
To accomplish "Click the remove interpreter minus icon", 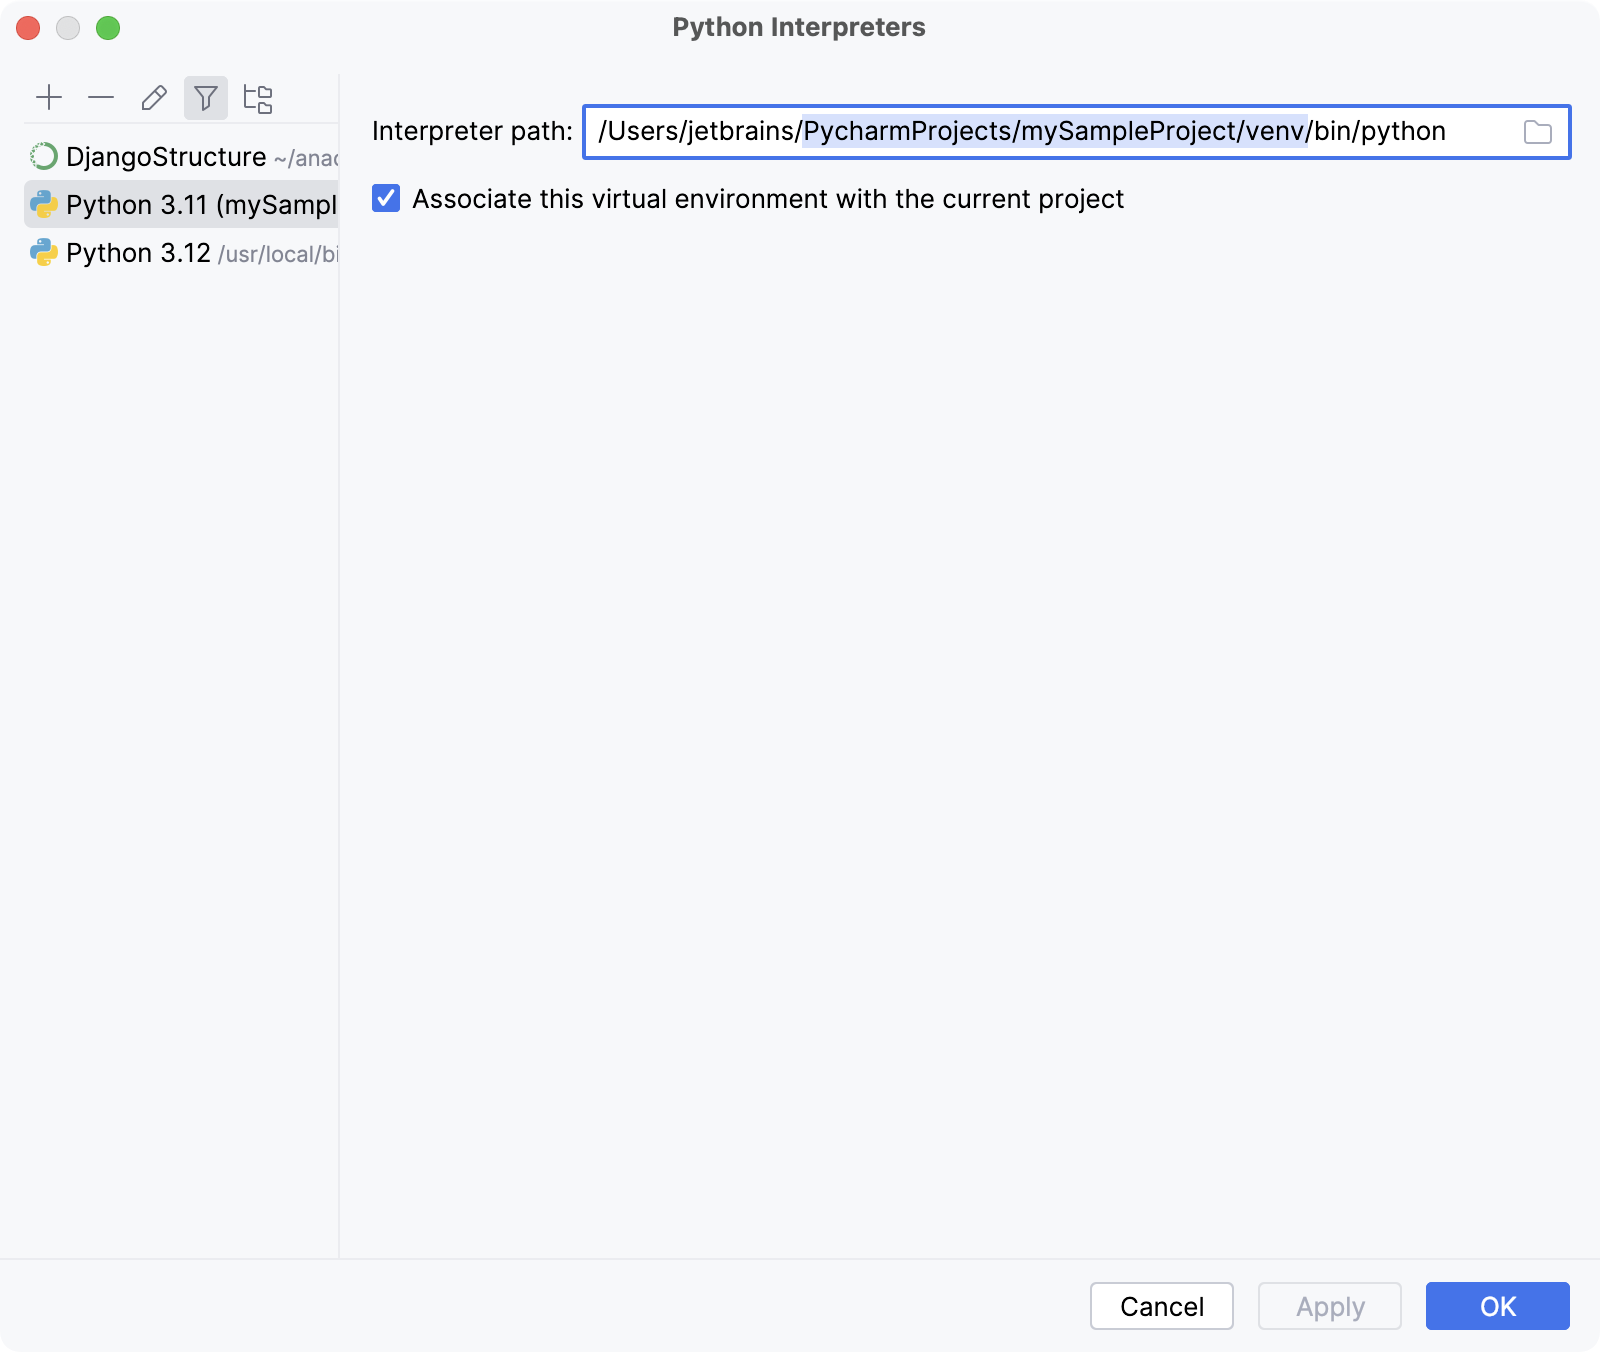I will coord(101,97).
